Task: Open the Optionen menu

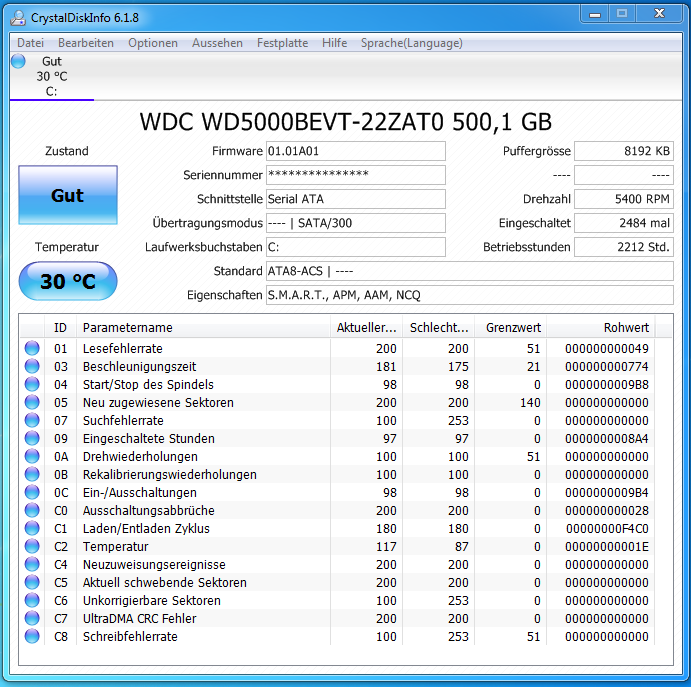Action: (153, 43)
